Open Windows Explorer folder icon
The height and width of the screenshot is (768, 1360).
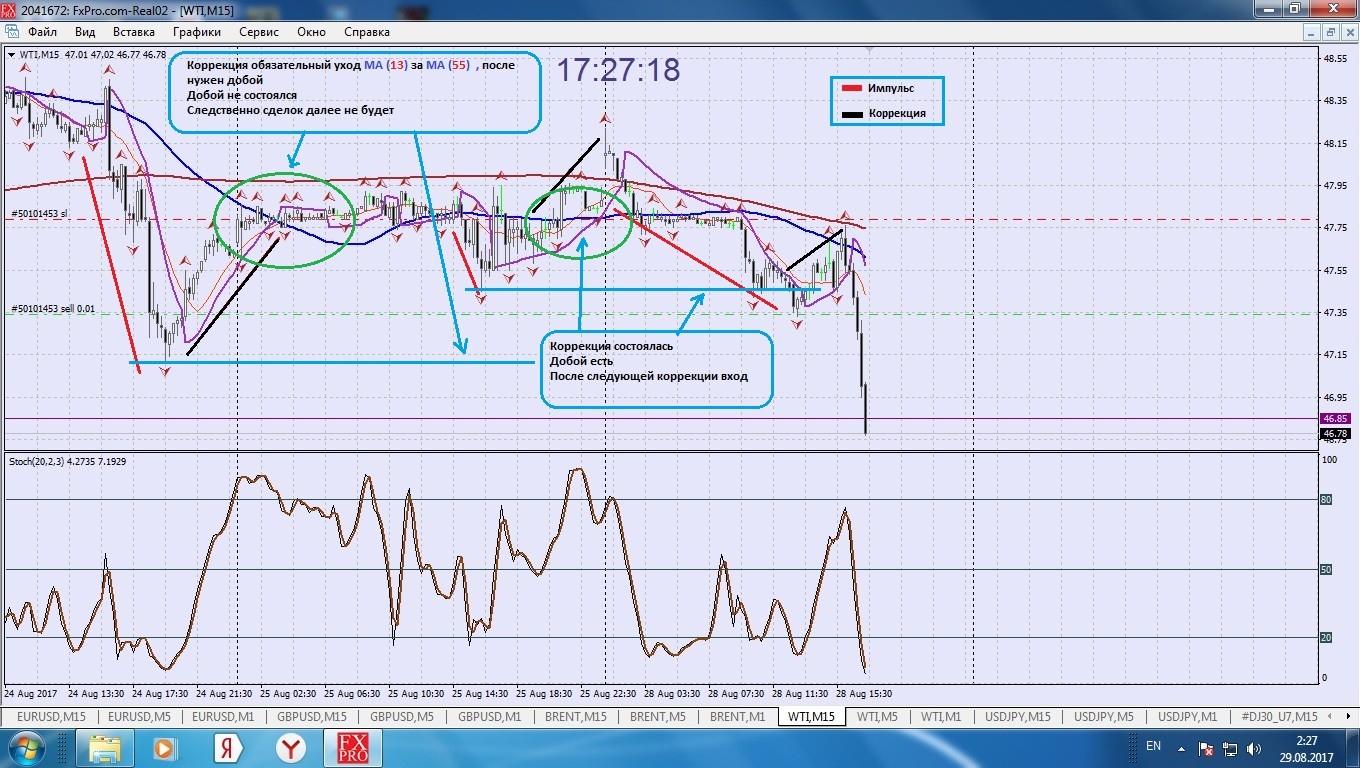[x=104, y=748]
